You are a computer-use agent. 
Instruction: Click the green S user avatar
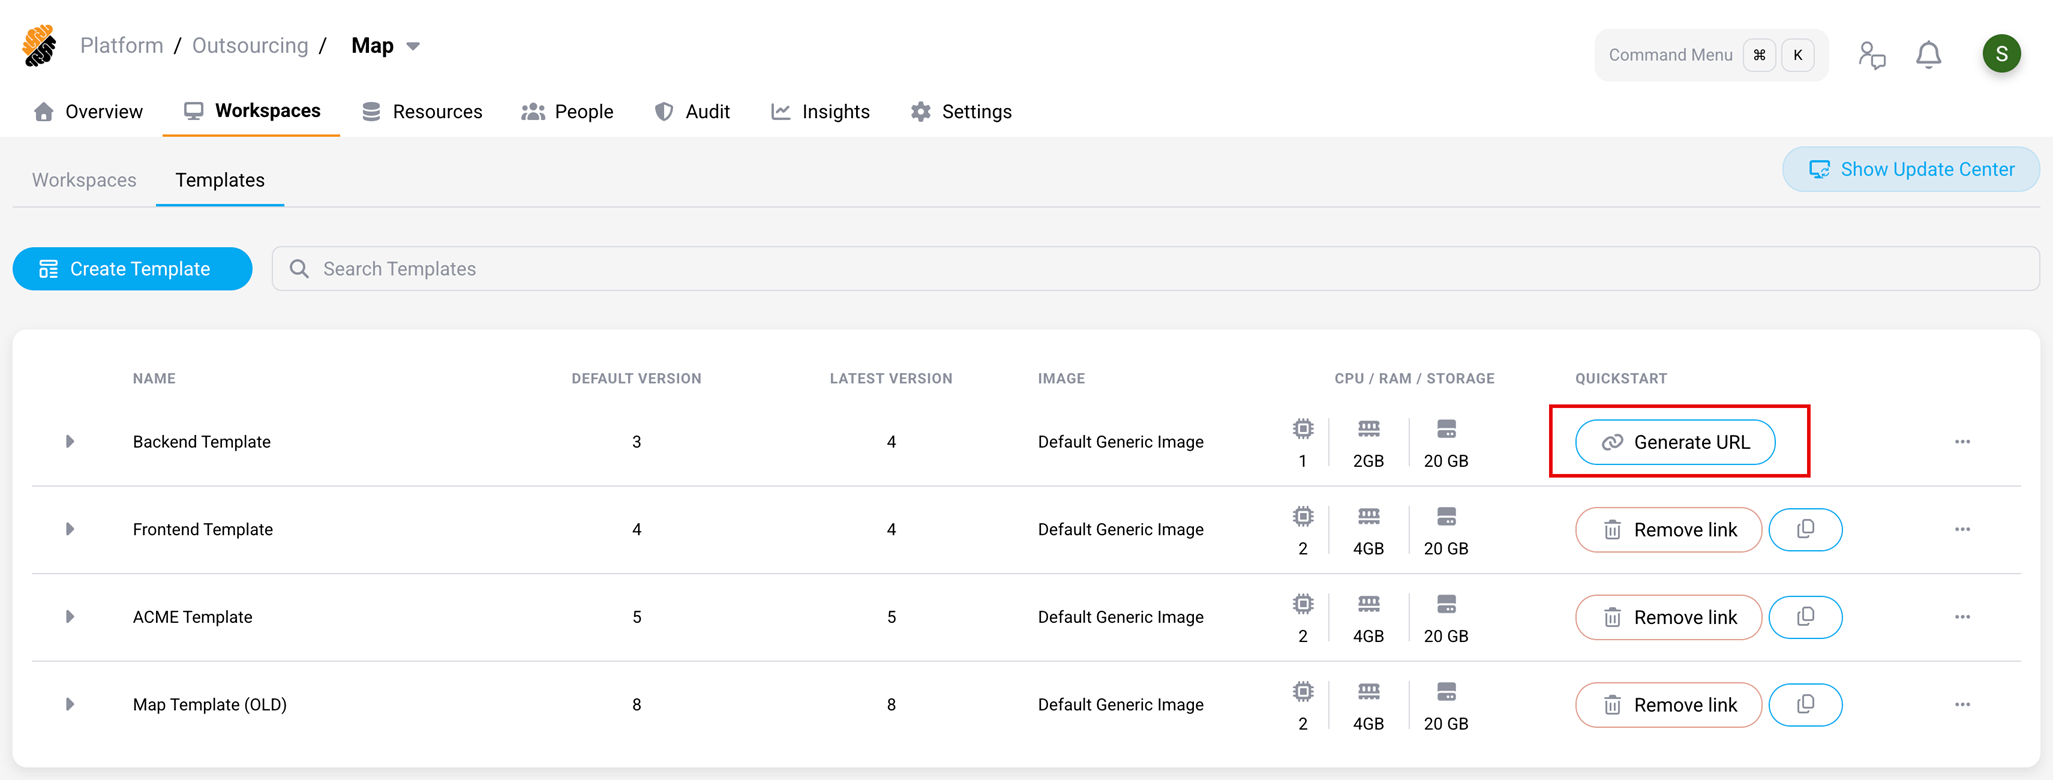point(2001,54)
